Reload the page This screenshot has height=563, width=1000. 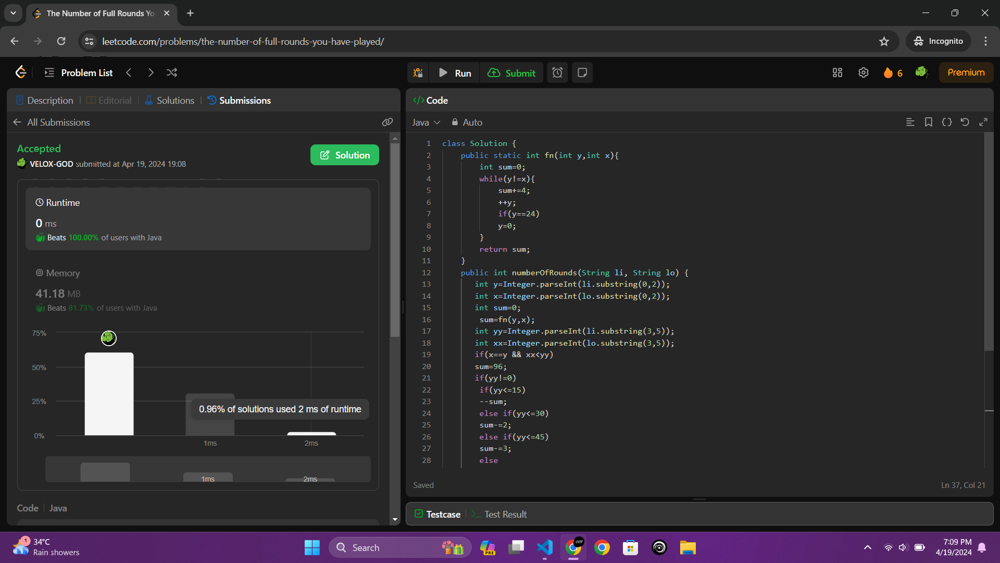[x=61, y=41]
